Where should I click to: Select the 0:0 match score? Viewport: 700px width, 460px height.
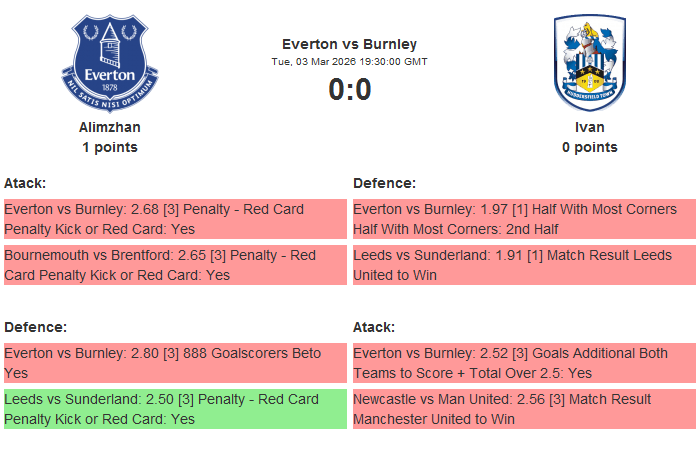tap(349, 90)
